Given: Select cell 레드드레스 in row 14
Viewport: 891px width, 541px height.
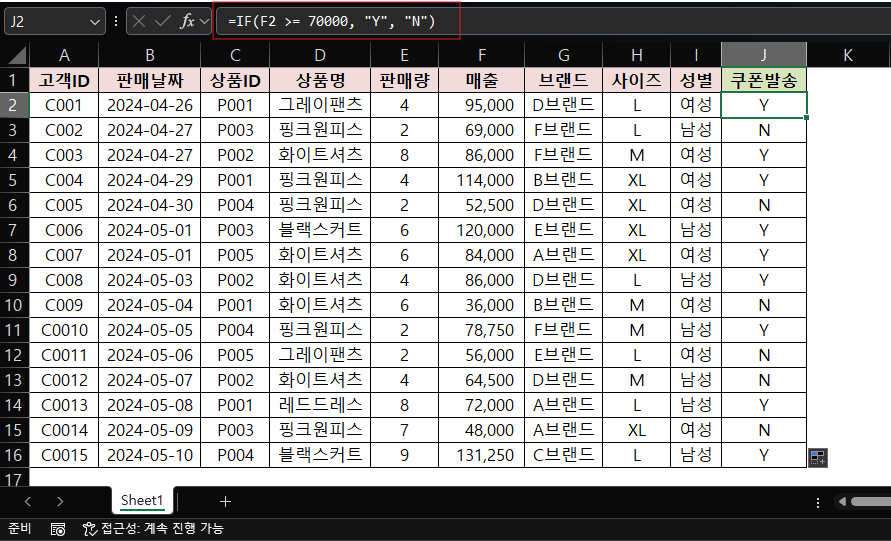Looking at the screenshot, I should [320, 405].
